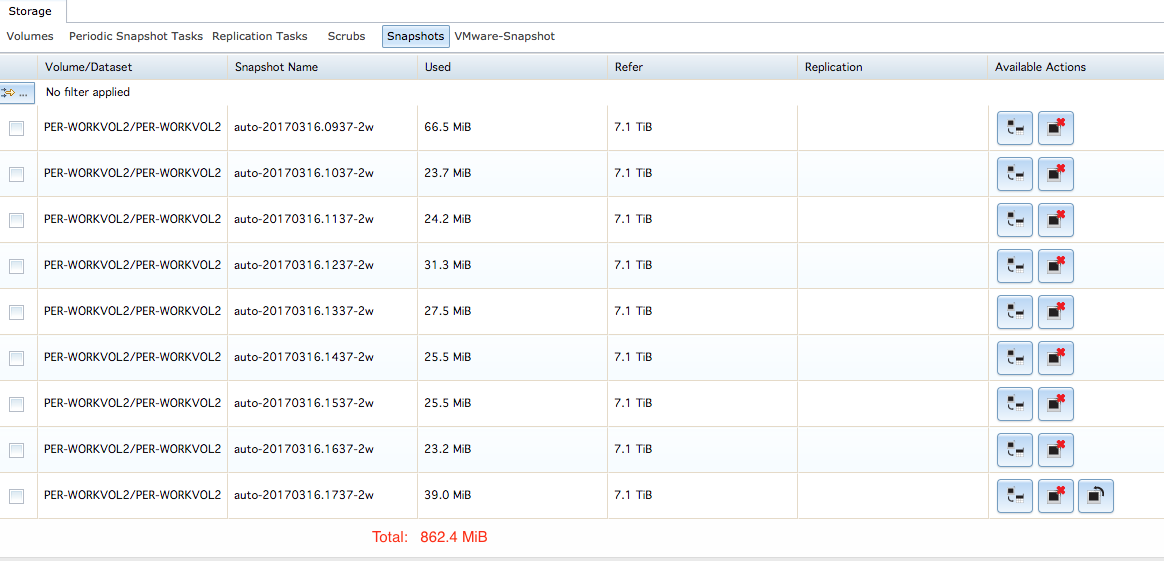1164x561 pixels.
Task: Check the box for auto-20170316.1437-2w
Action: click(16, 358)
